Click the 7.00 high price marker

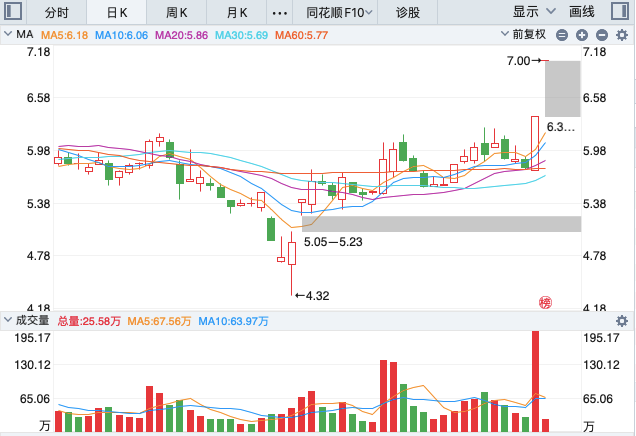(x=524, y=61)
